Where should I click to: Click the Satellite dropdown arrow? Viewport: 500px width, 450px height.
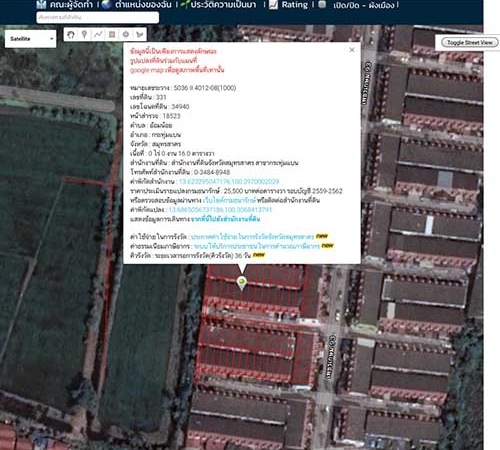coord(51,39)
